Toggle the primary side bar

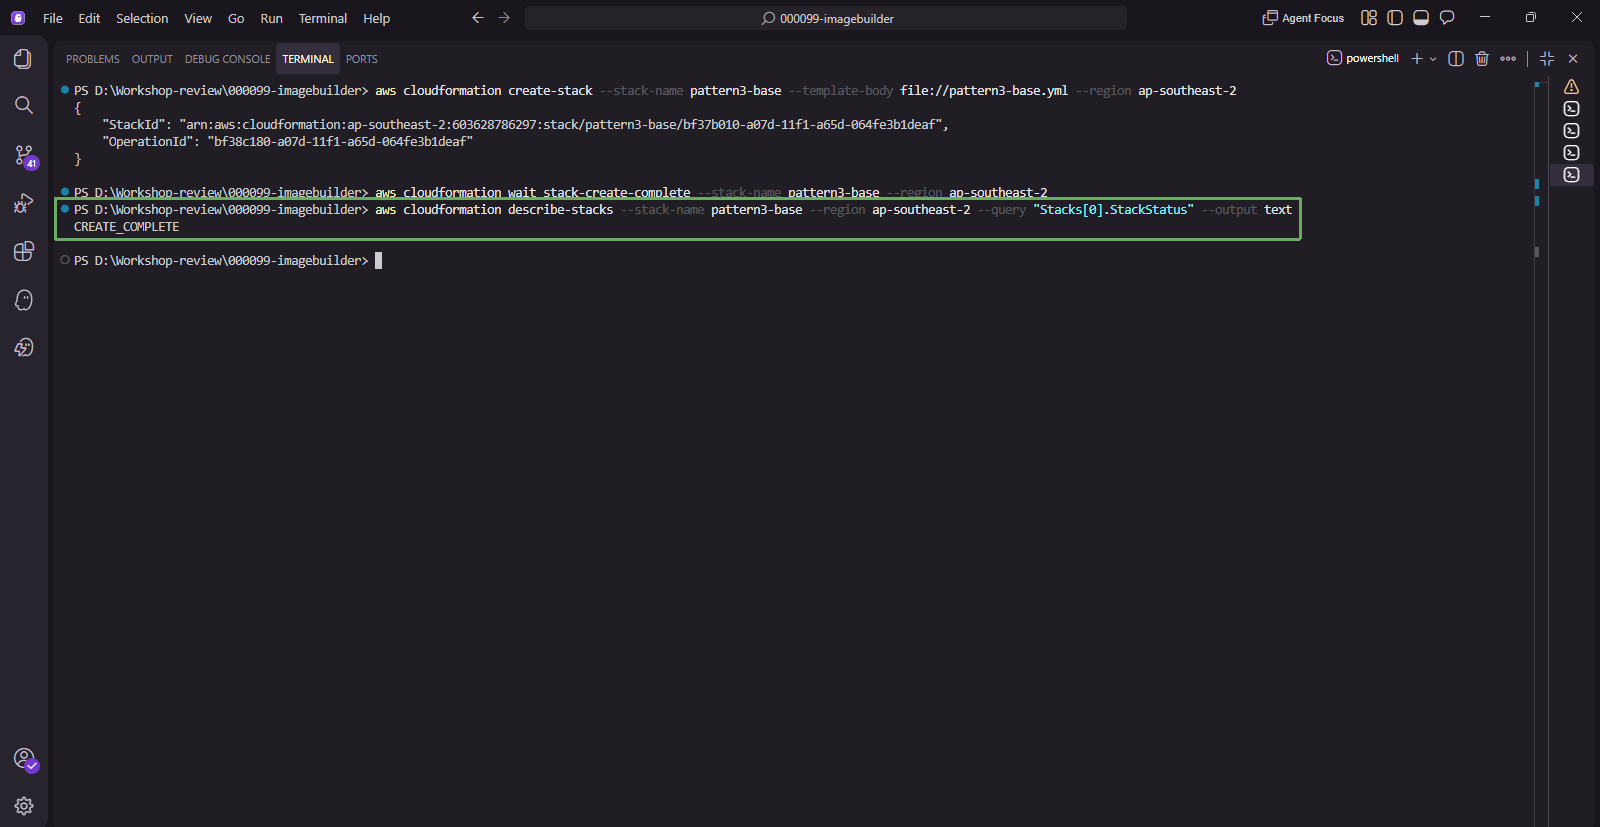(1395, 18)
